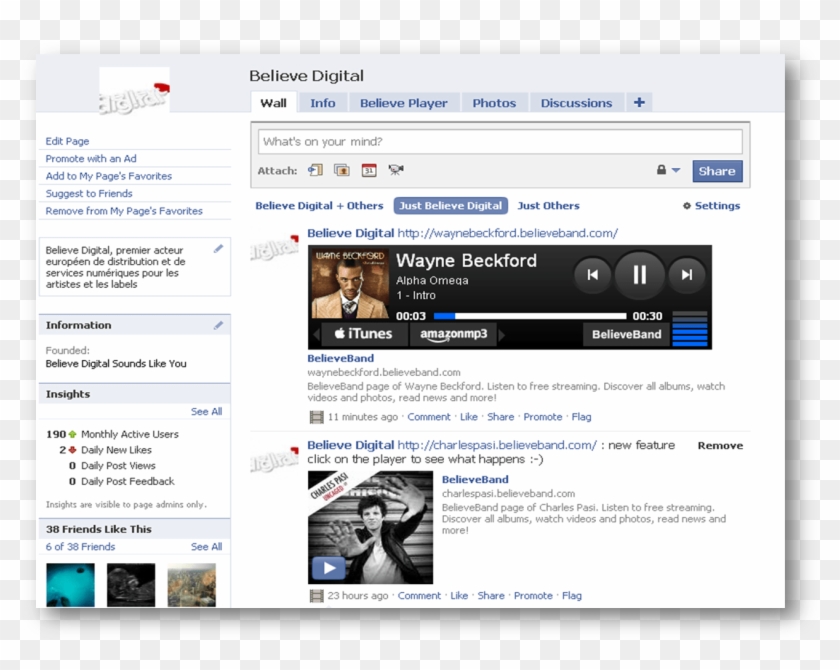Click the Wayne Beckford album cover
The height and width of the screenshot is (670, 840).
350,284
